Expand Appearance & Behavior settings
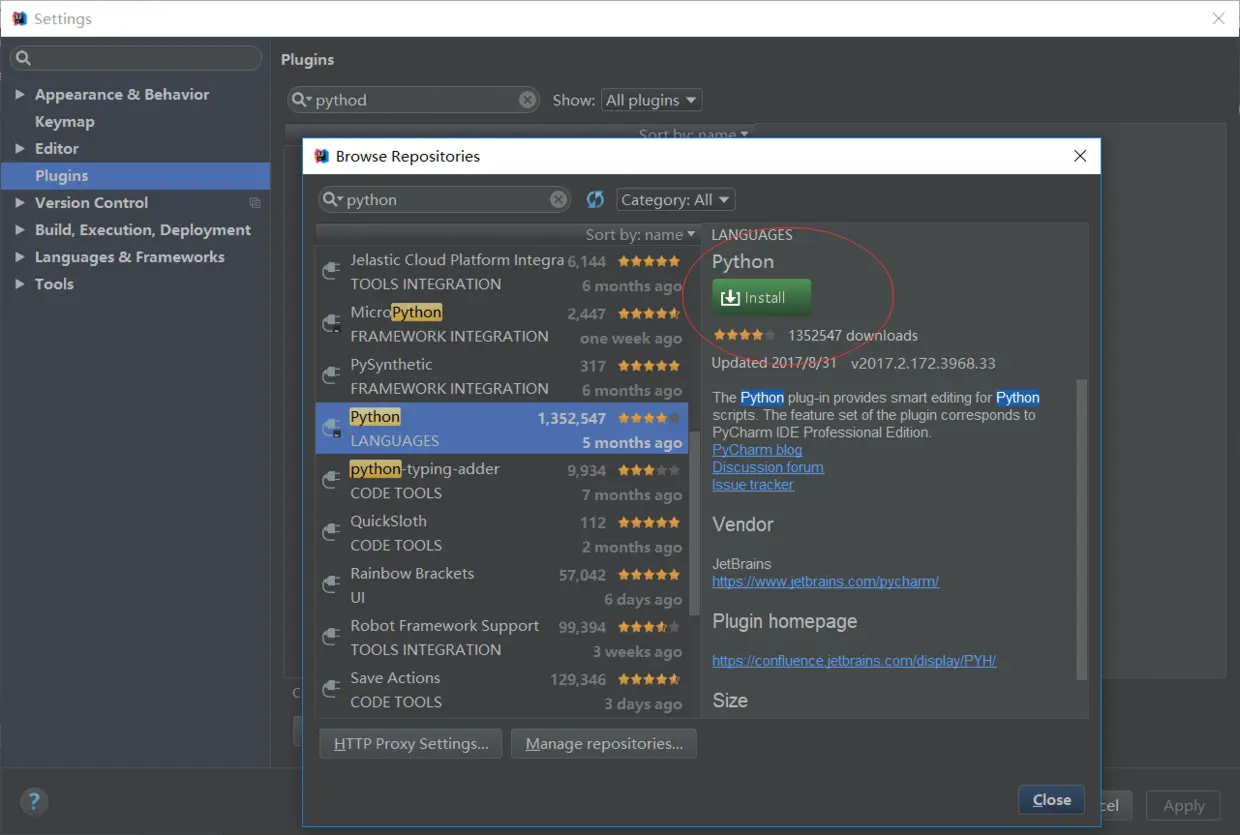The width and height of the screenshot is (1240, 835). click(x=19, y=94)
